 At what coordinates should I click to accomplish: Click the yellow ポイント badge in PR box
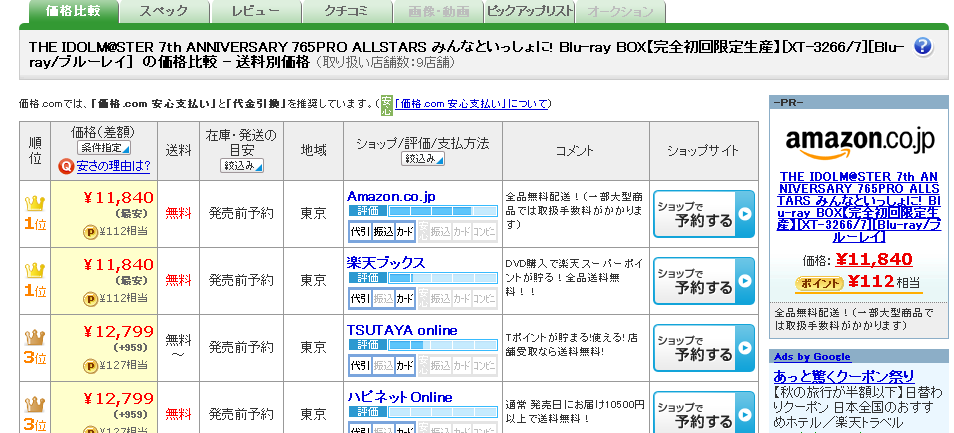pyautogui.click(x=819, y=283)
